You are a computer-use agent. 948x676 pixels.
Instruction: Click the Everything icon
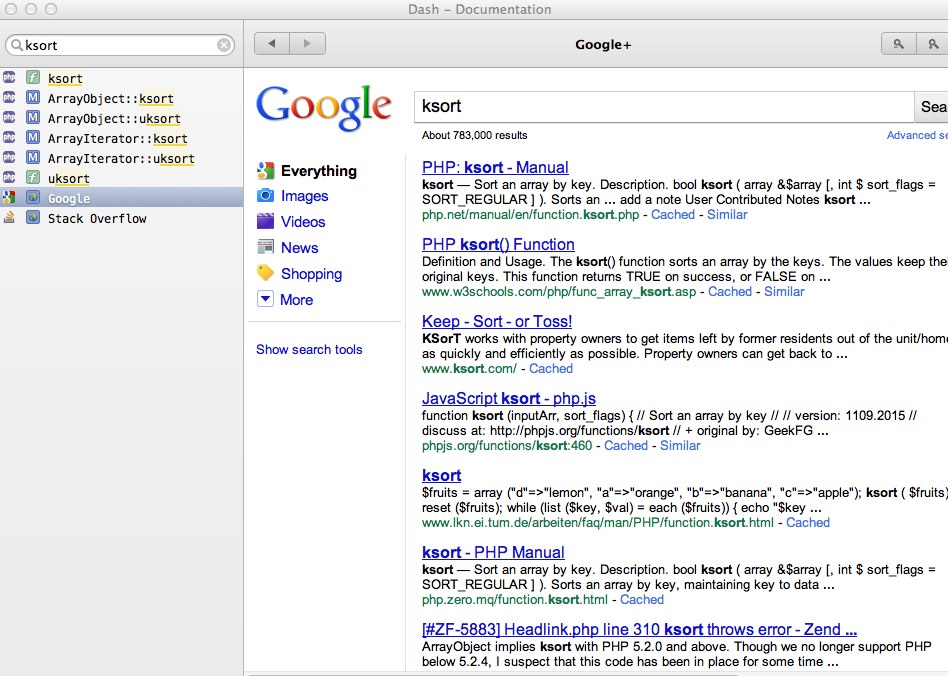pyautogui.click(x=265, y=171)
